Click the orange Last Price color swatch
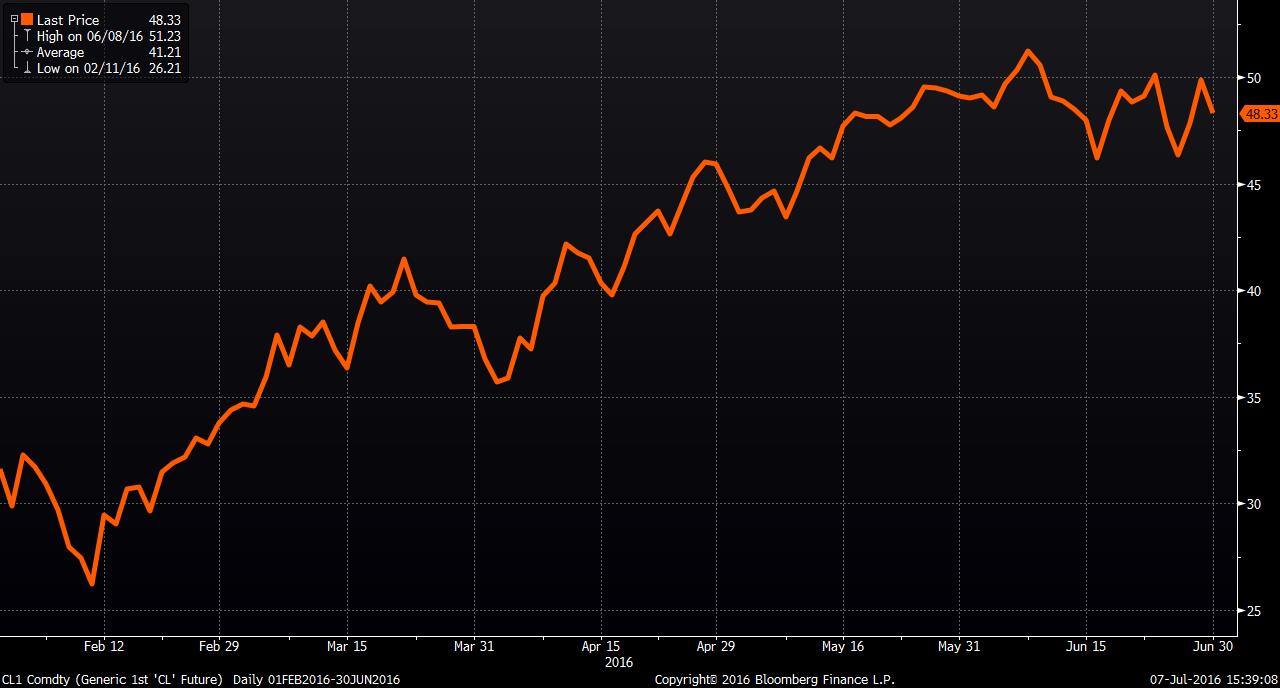This screenshot has width=1280, height=688. point(27,20)
